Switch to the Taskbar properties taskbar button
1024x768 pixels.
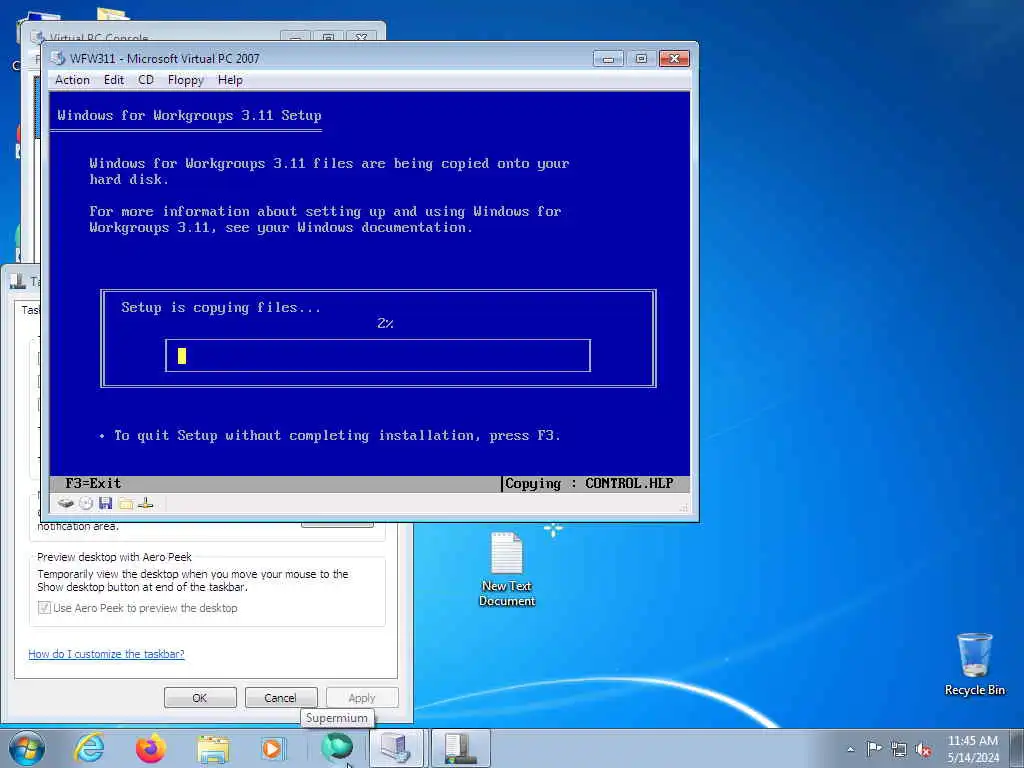(x=460, y=748)
